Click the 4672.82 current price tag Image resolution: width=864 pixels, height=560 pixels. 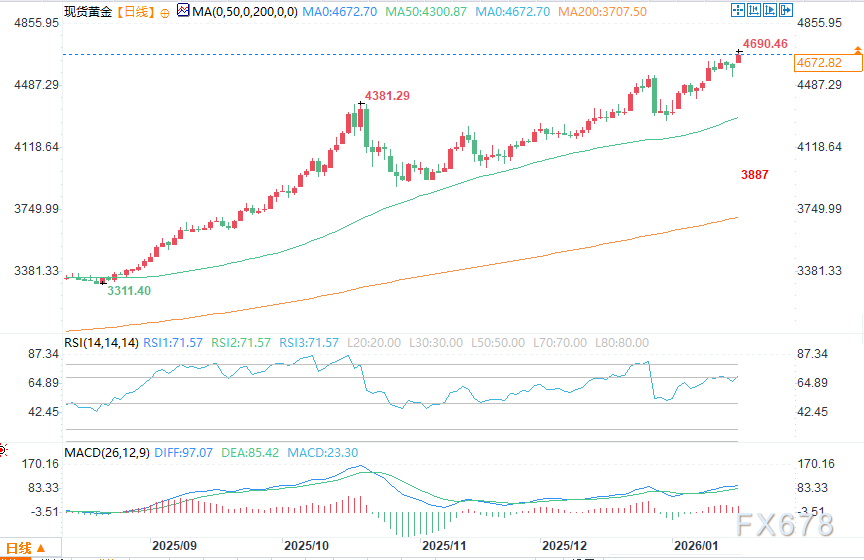point(818,63)
